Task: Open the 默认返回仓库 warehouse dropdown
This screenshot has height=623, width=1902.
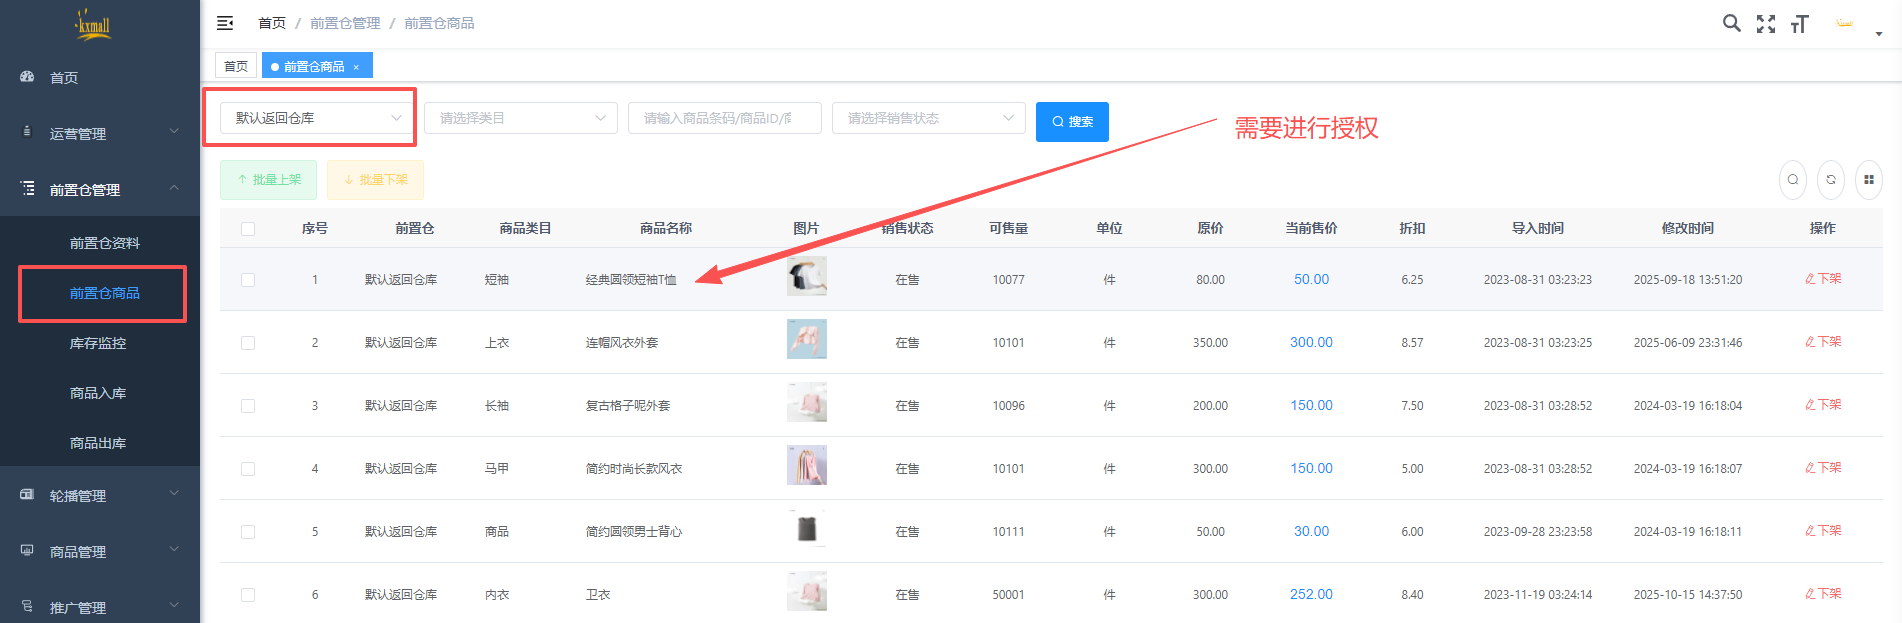Action: point(317,118)
